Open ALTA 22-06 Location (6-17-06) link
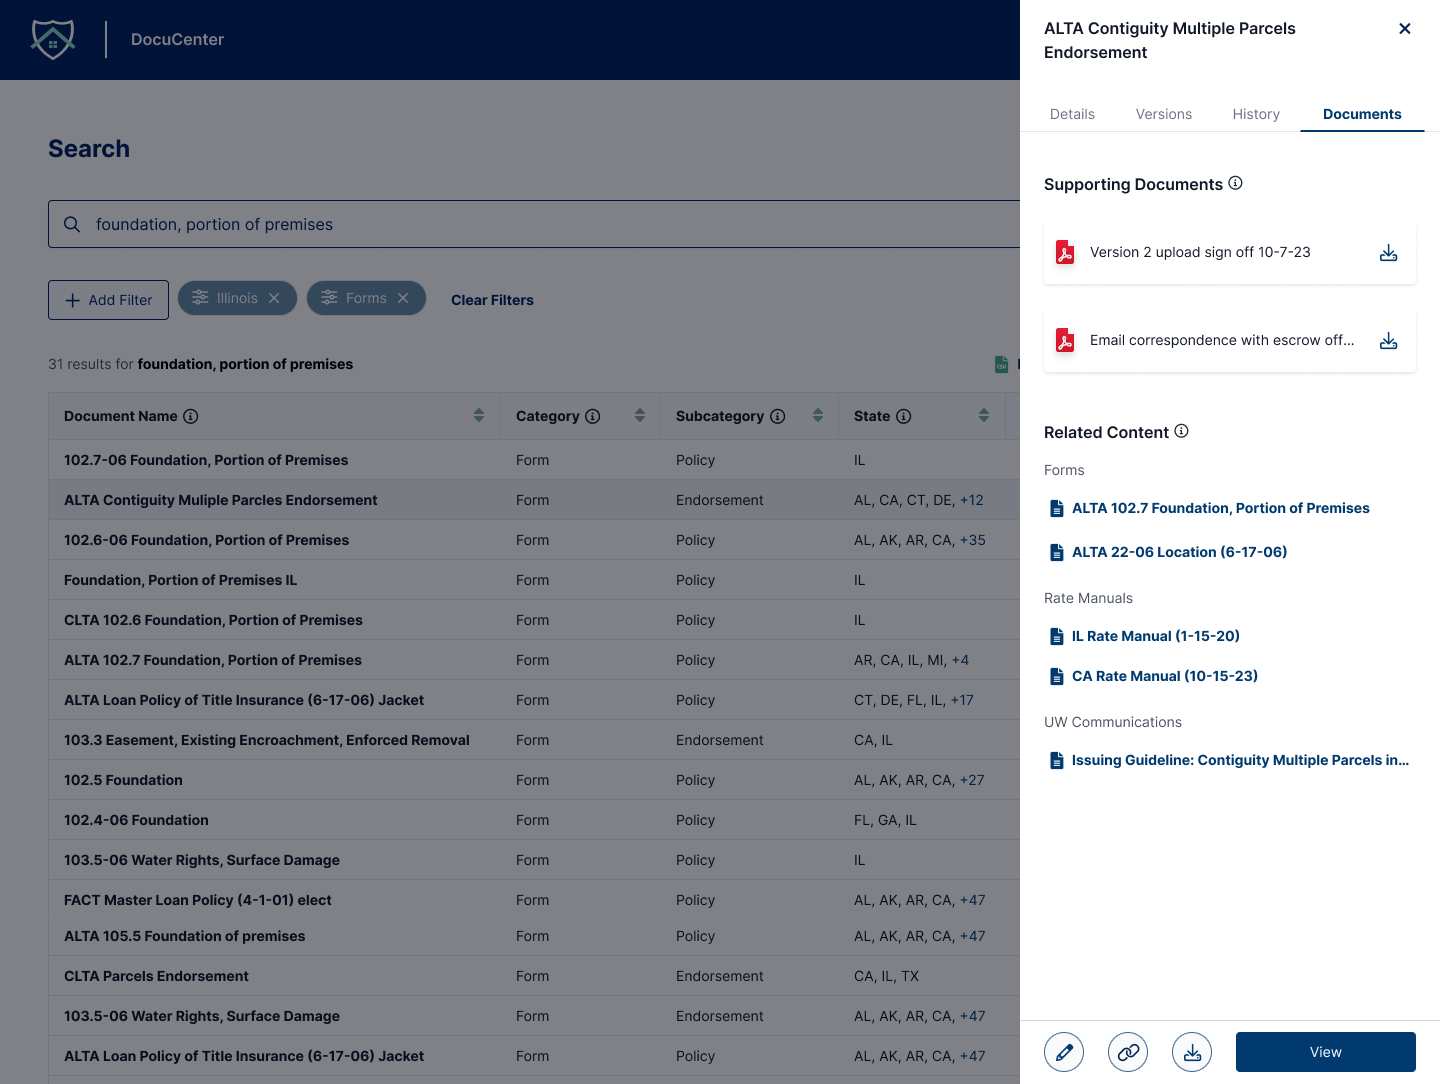 pyautogui.click(x=1179, y=552)
